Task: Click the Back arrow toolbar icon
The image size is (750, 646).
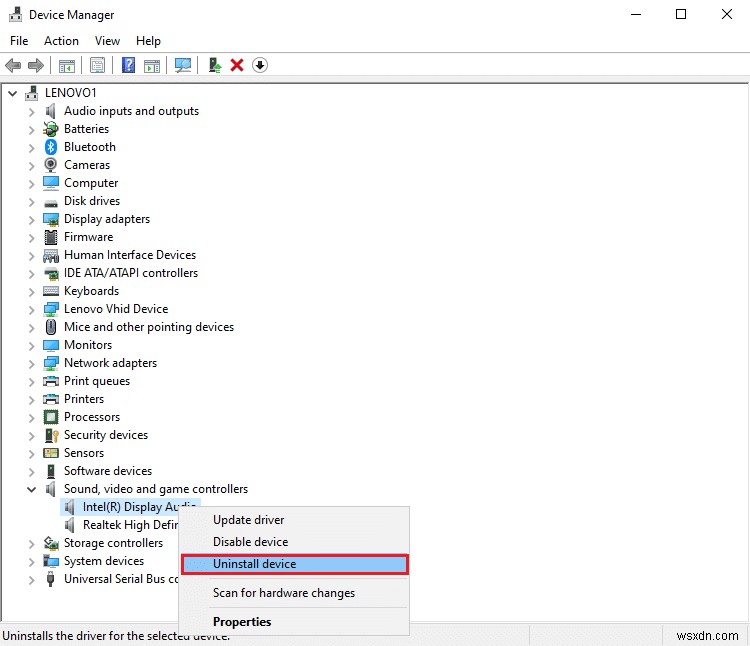Action: pos(13,65)
